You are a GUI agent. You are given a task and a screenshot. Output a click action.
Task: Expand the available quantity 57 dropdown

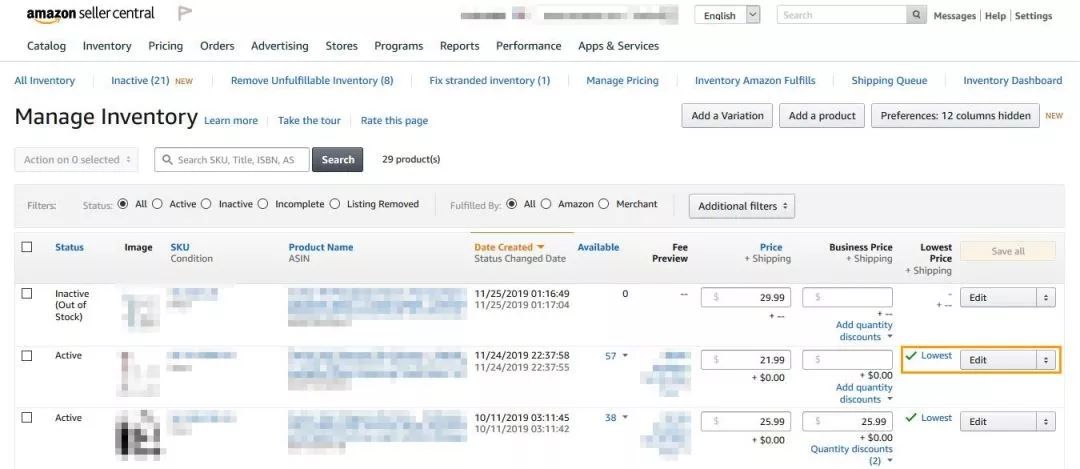click(625, 356)
